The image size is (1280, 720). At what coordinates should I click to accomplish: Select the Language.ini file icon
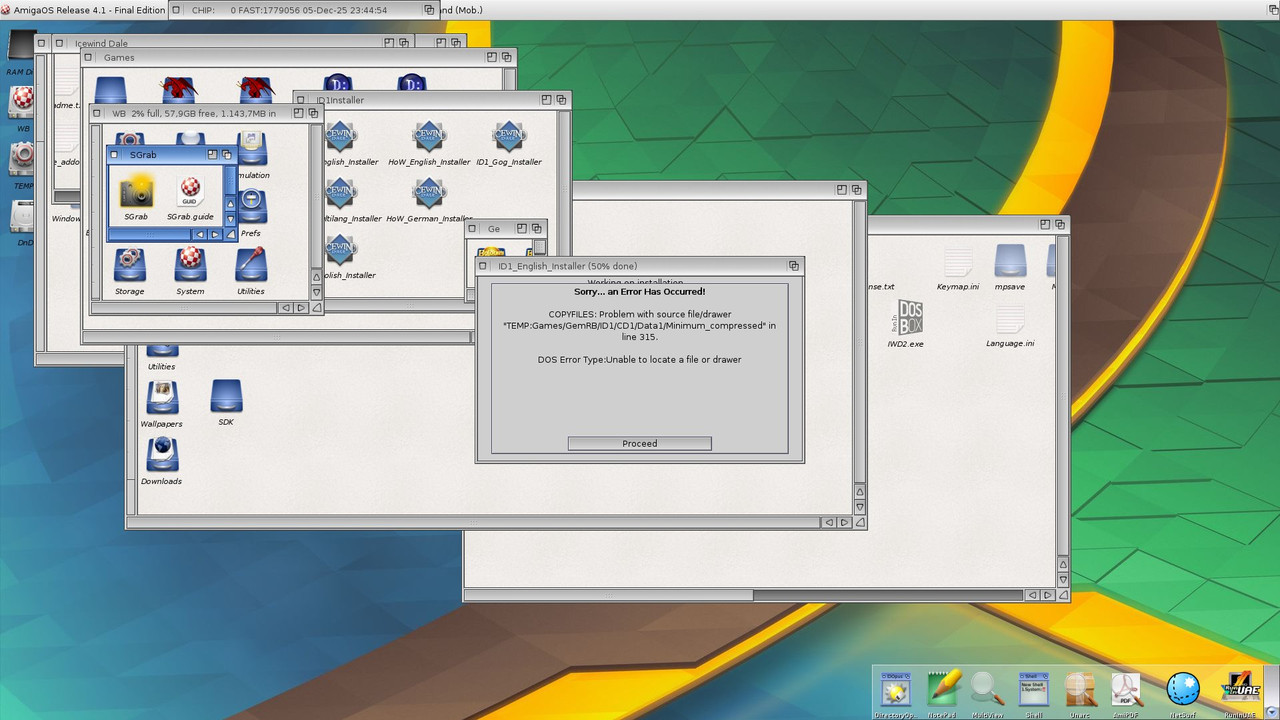(1010, 320)
